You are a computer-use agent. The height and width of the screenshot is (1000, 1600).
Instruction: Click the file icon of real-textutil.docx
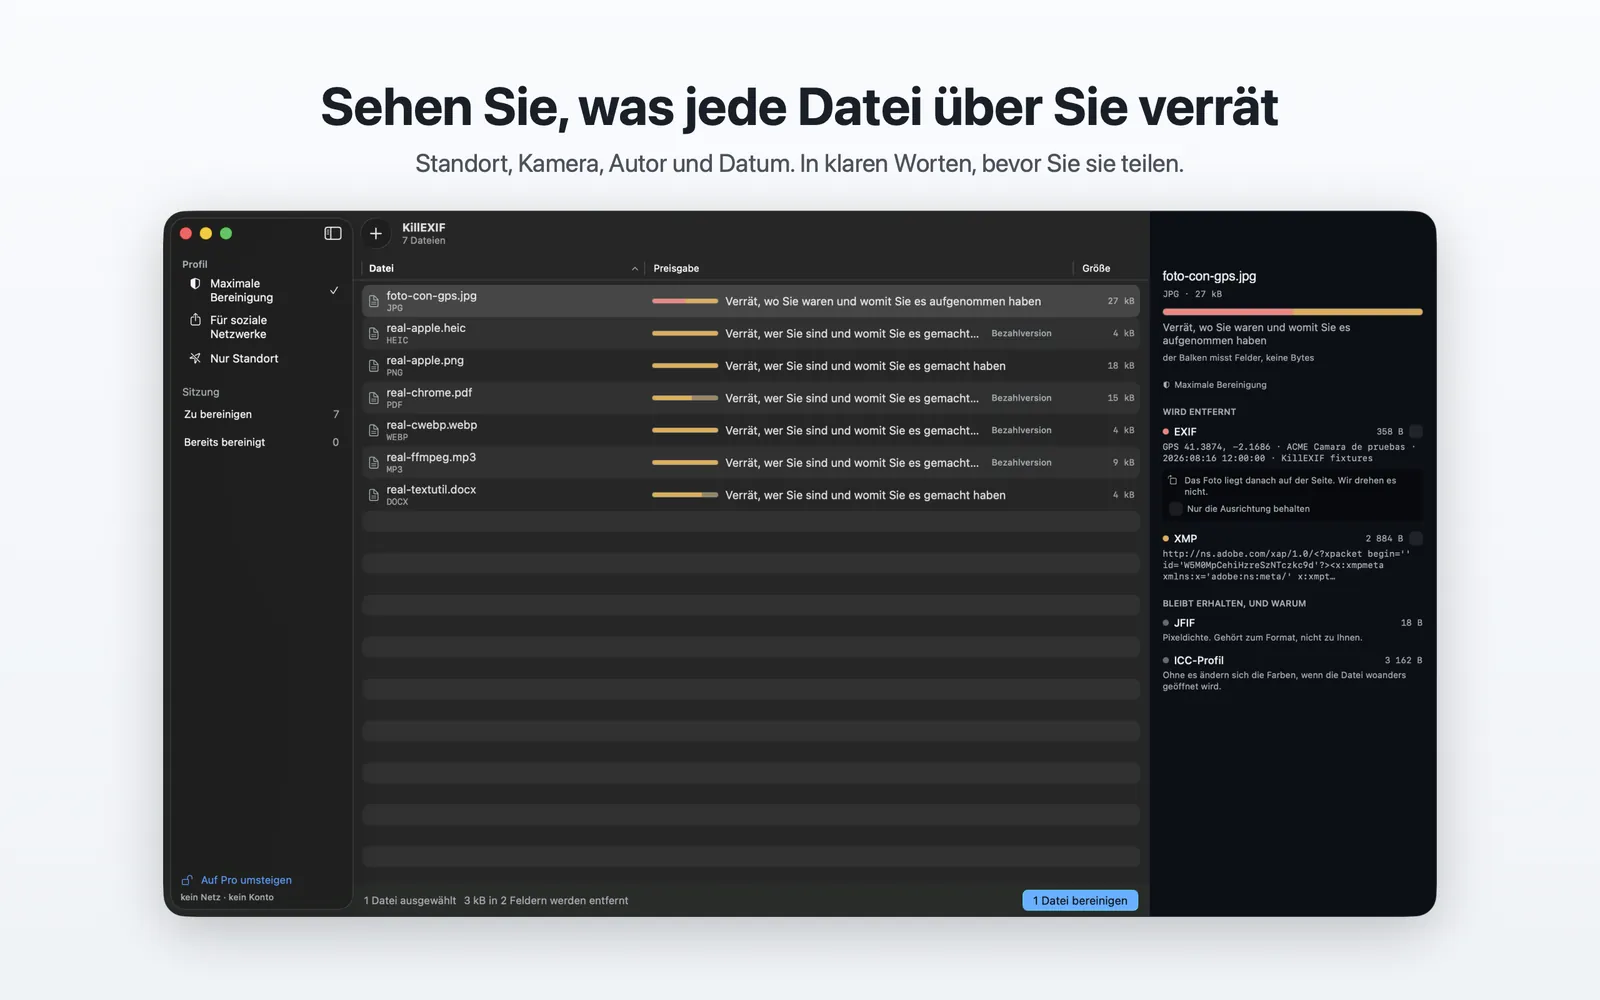374,495
